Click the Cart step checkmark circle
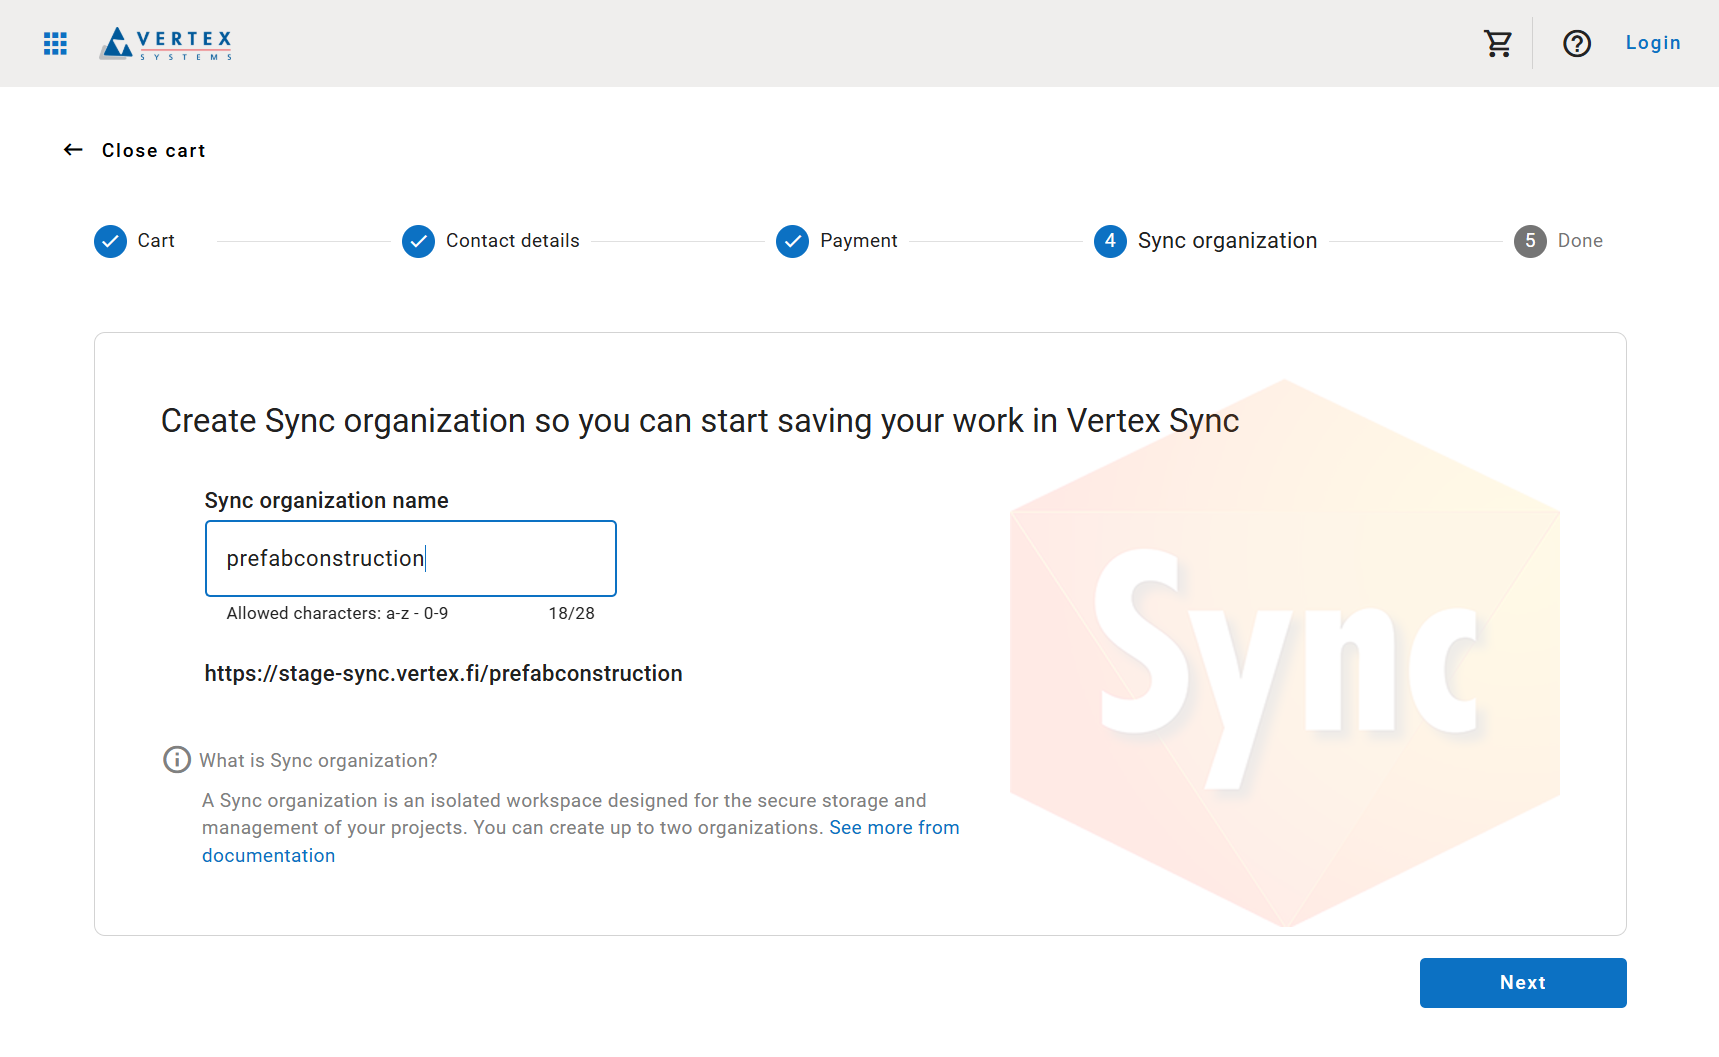1719x1057 pixels. tap(110, 241)
